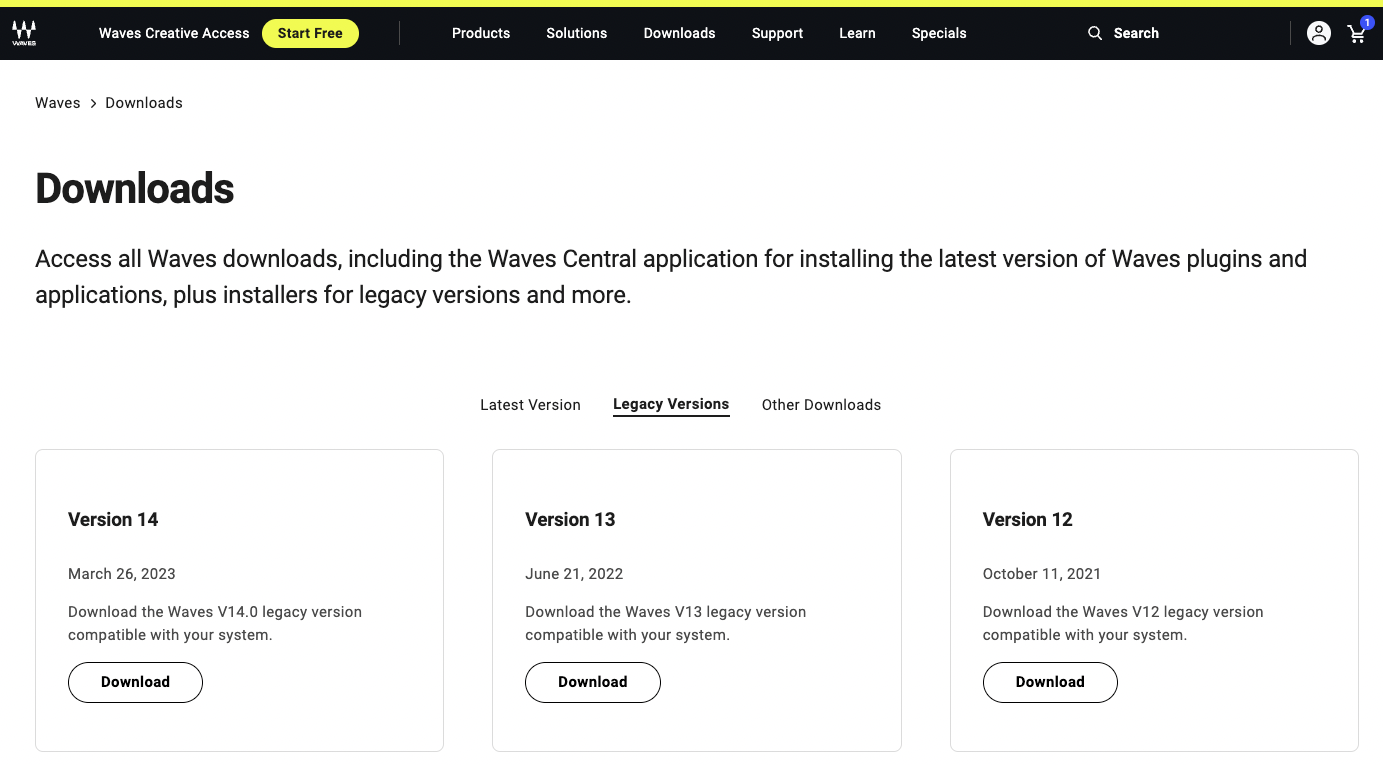Image resolution: width=1383 pixels, height=765 pixels.
Task: Click the Version 12 heading
Action: point(1027,519)
